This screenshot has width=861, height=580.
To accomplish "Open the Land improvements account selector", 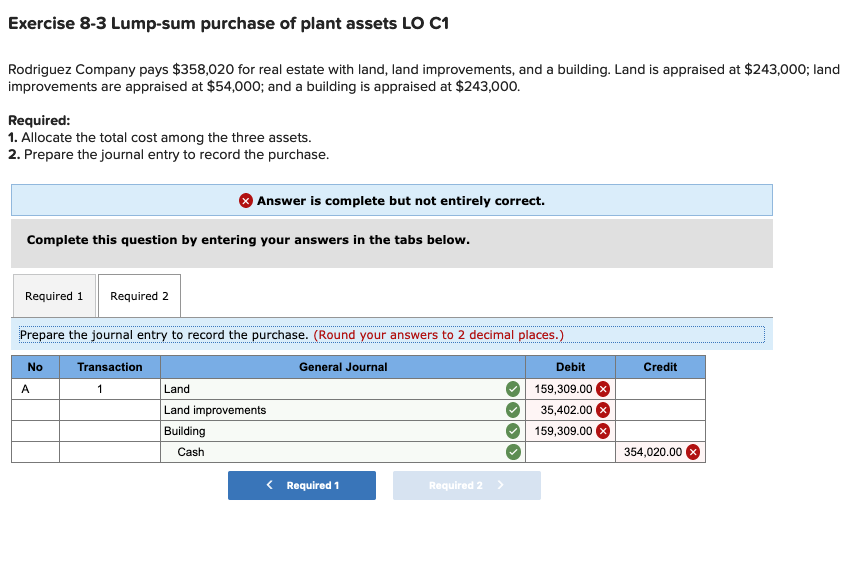I will click(x=330, y=410).
